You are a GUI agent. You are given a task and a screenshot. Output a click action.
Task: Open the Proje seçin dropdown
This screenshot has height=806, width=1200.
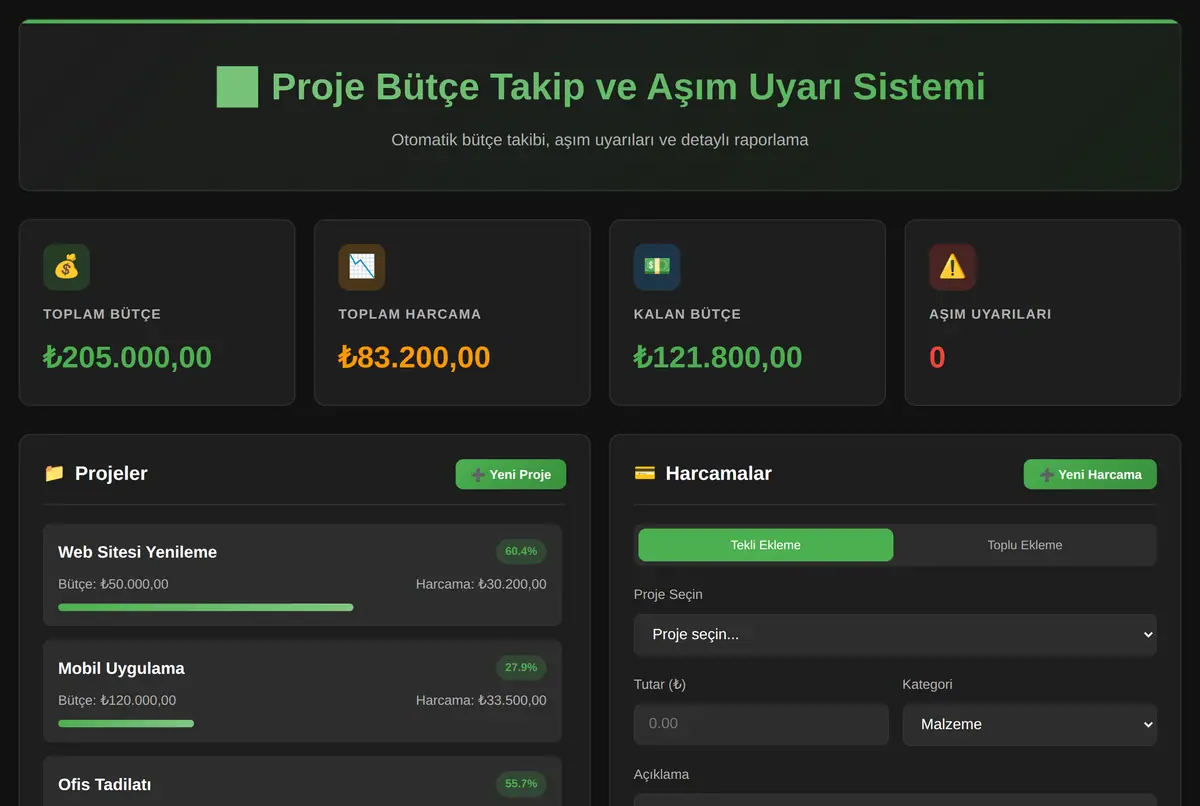click(895, 635)
